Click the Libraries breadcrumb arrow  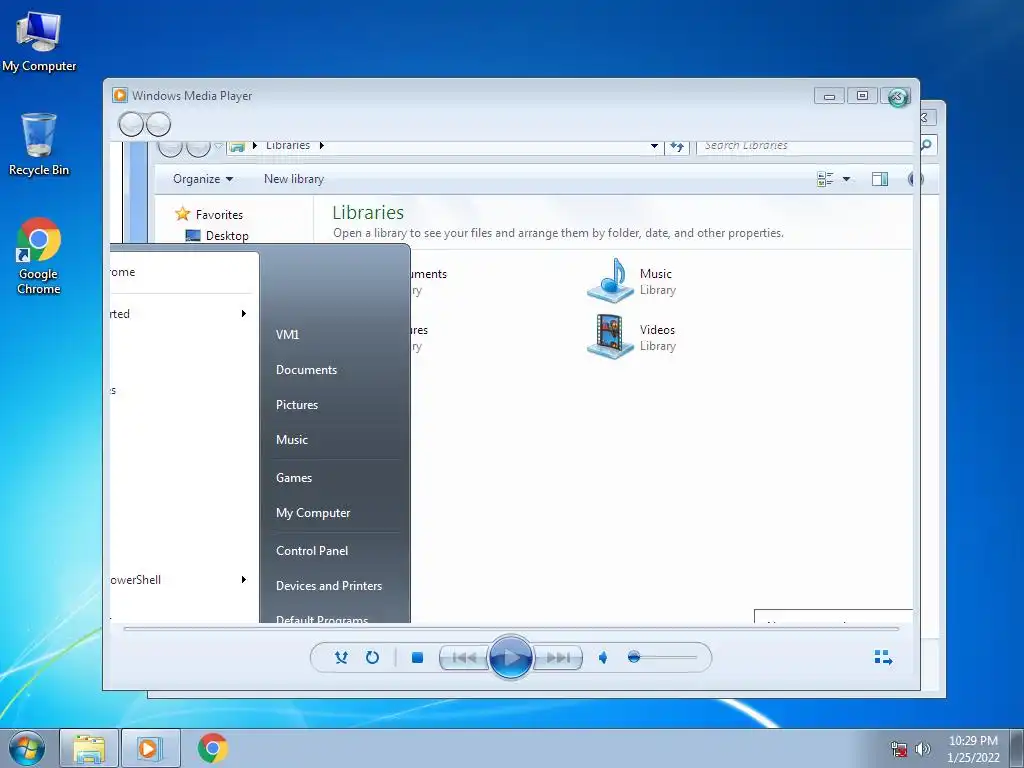pyautogui.click(x=322, y=145)
